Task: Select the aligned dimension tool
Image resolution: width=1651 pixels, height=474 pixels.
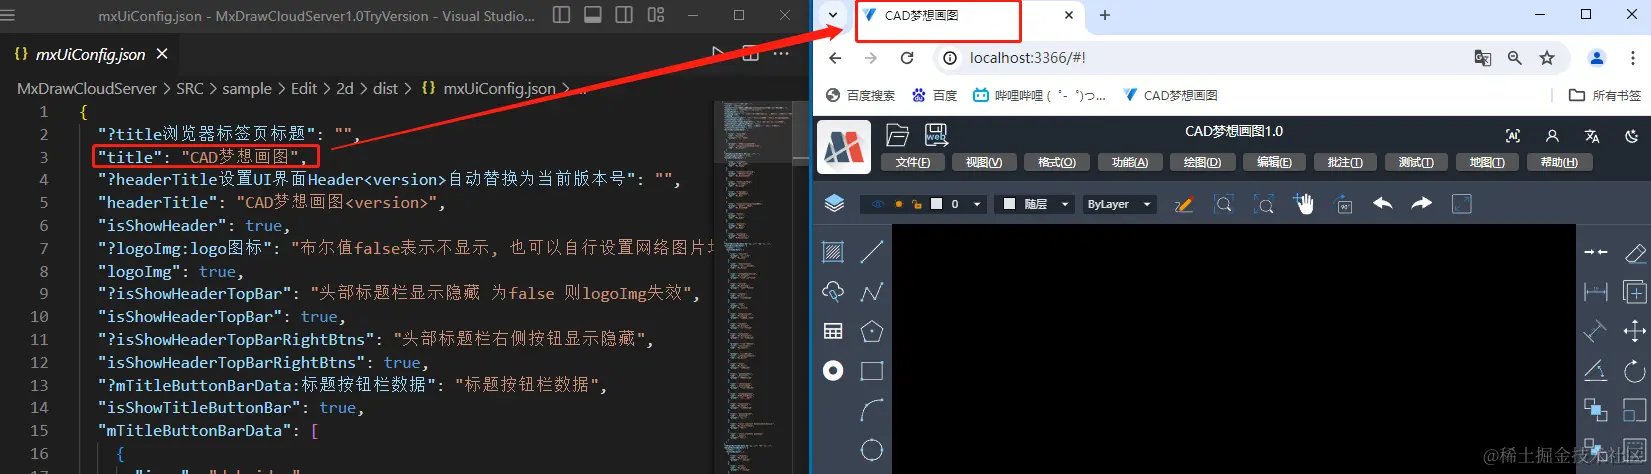Action: click(x=1596, y=331)
